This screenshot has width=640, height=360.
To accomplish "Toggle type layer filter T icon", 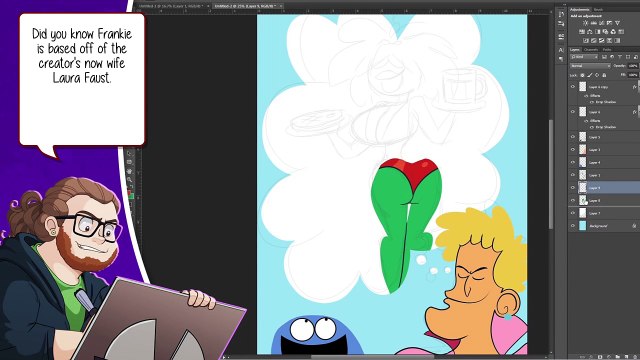I will 620,57.
